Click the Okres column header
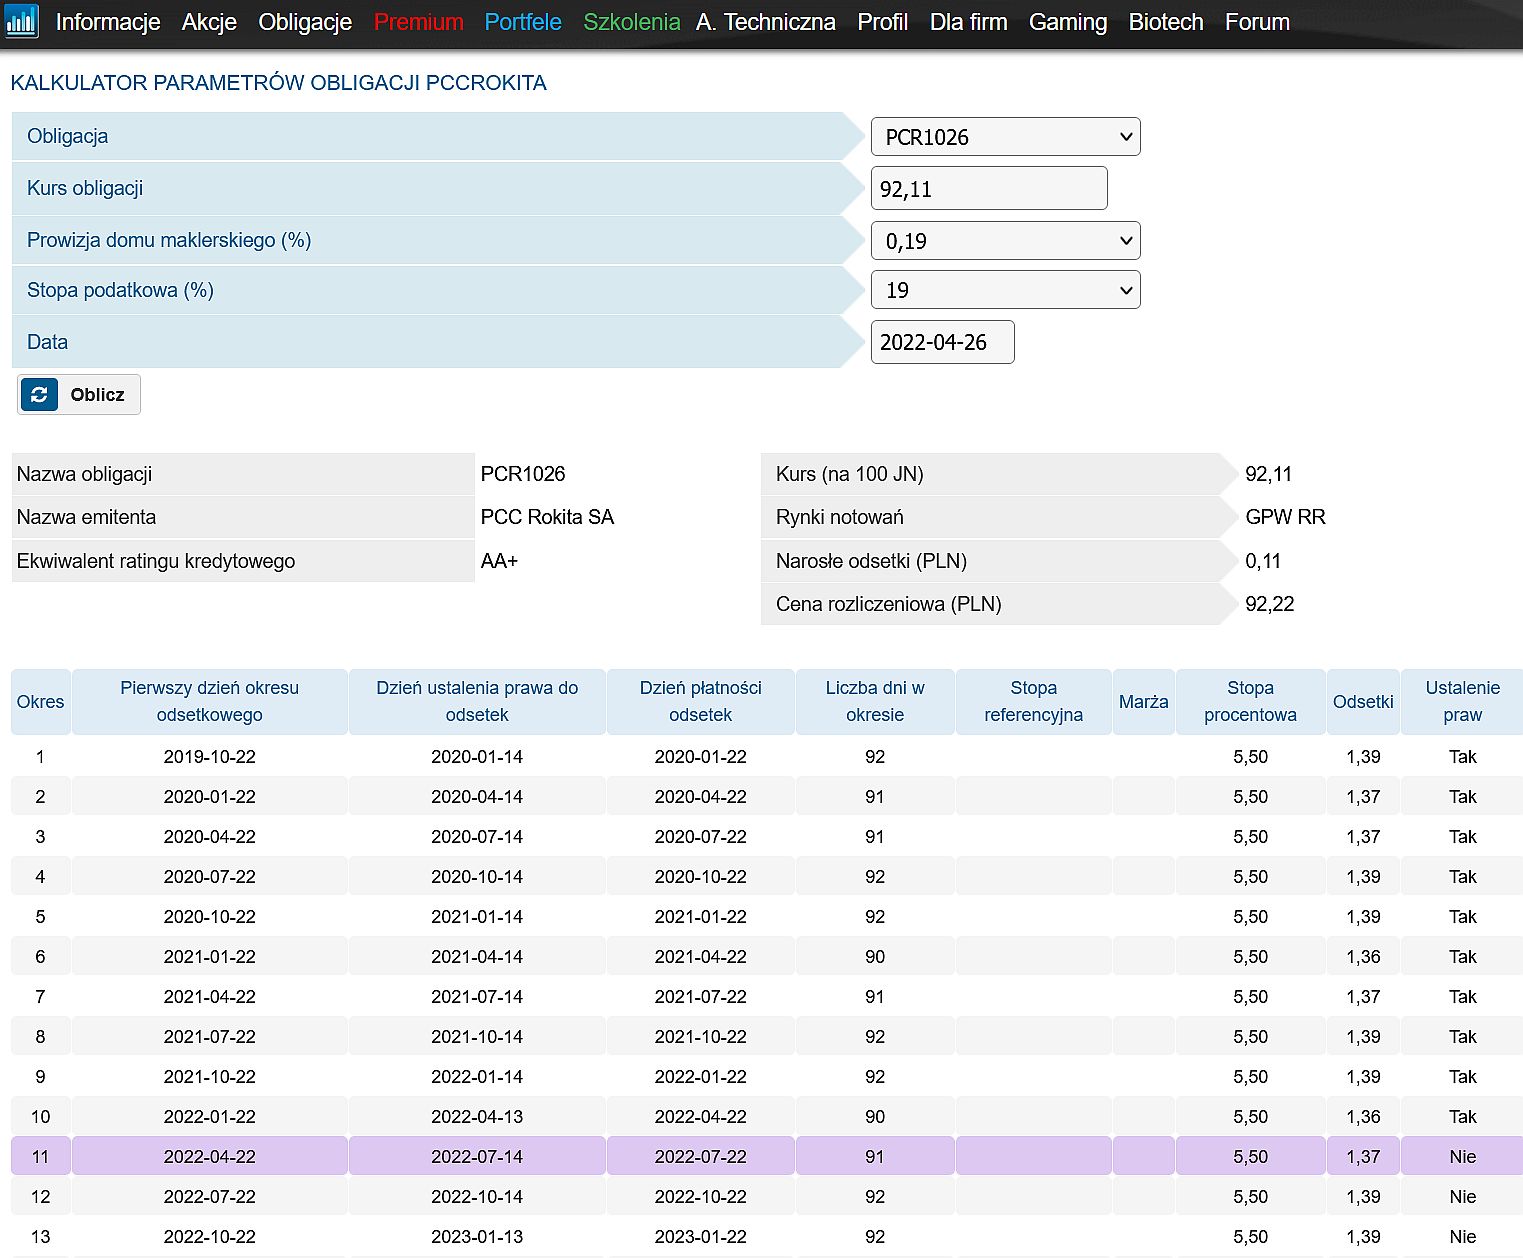This screenshot has height=1258, width=1523. (40, 702)
